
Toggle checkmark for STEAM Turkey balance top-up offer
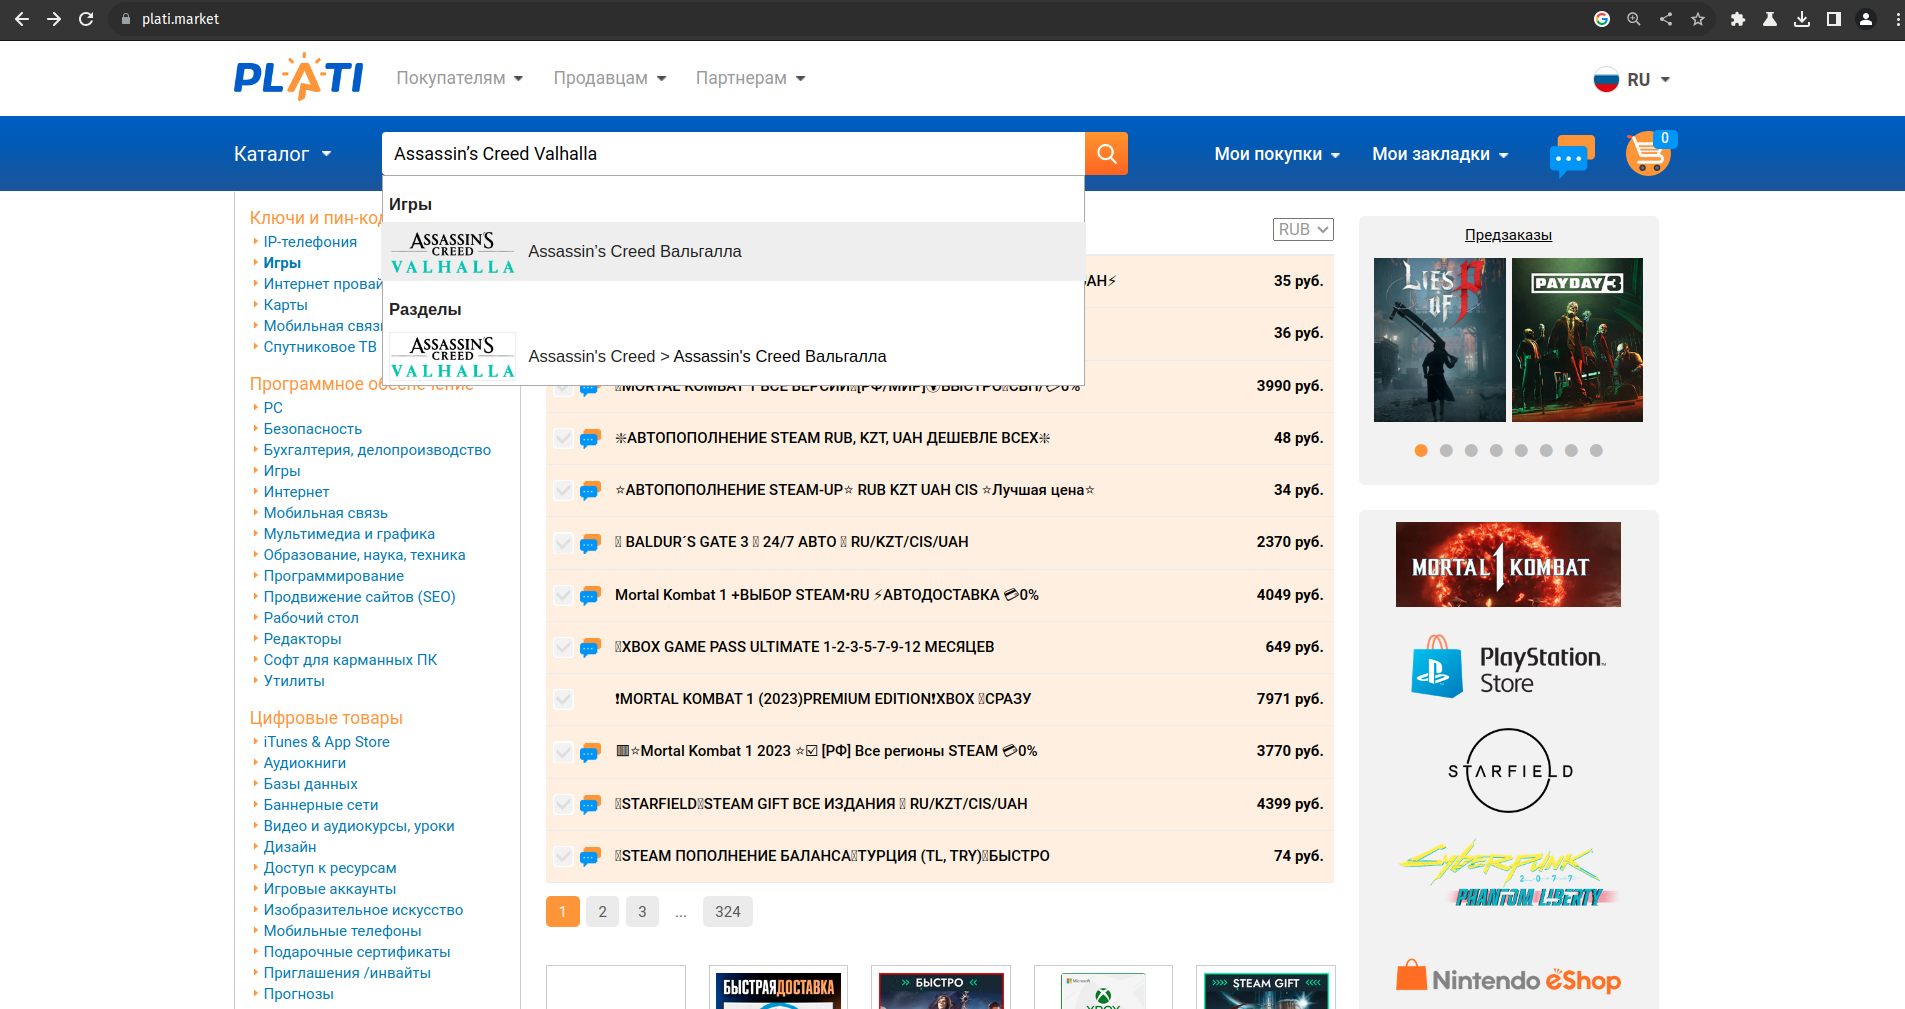564,856
